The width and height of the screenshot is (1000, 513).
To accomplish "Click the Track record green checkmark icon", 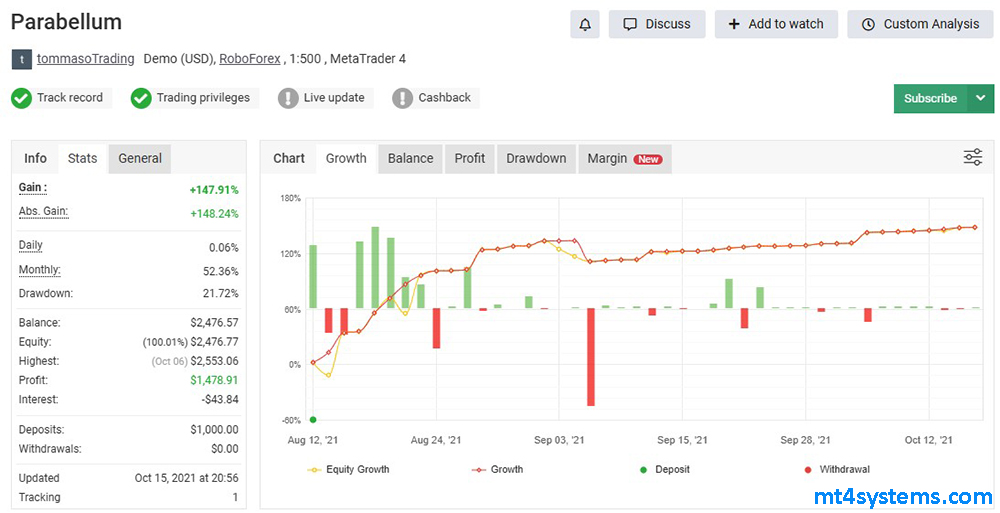I will tap(21, 98).
